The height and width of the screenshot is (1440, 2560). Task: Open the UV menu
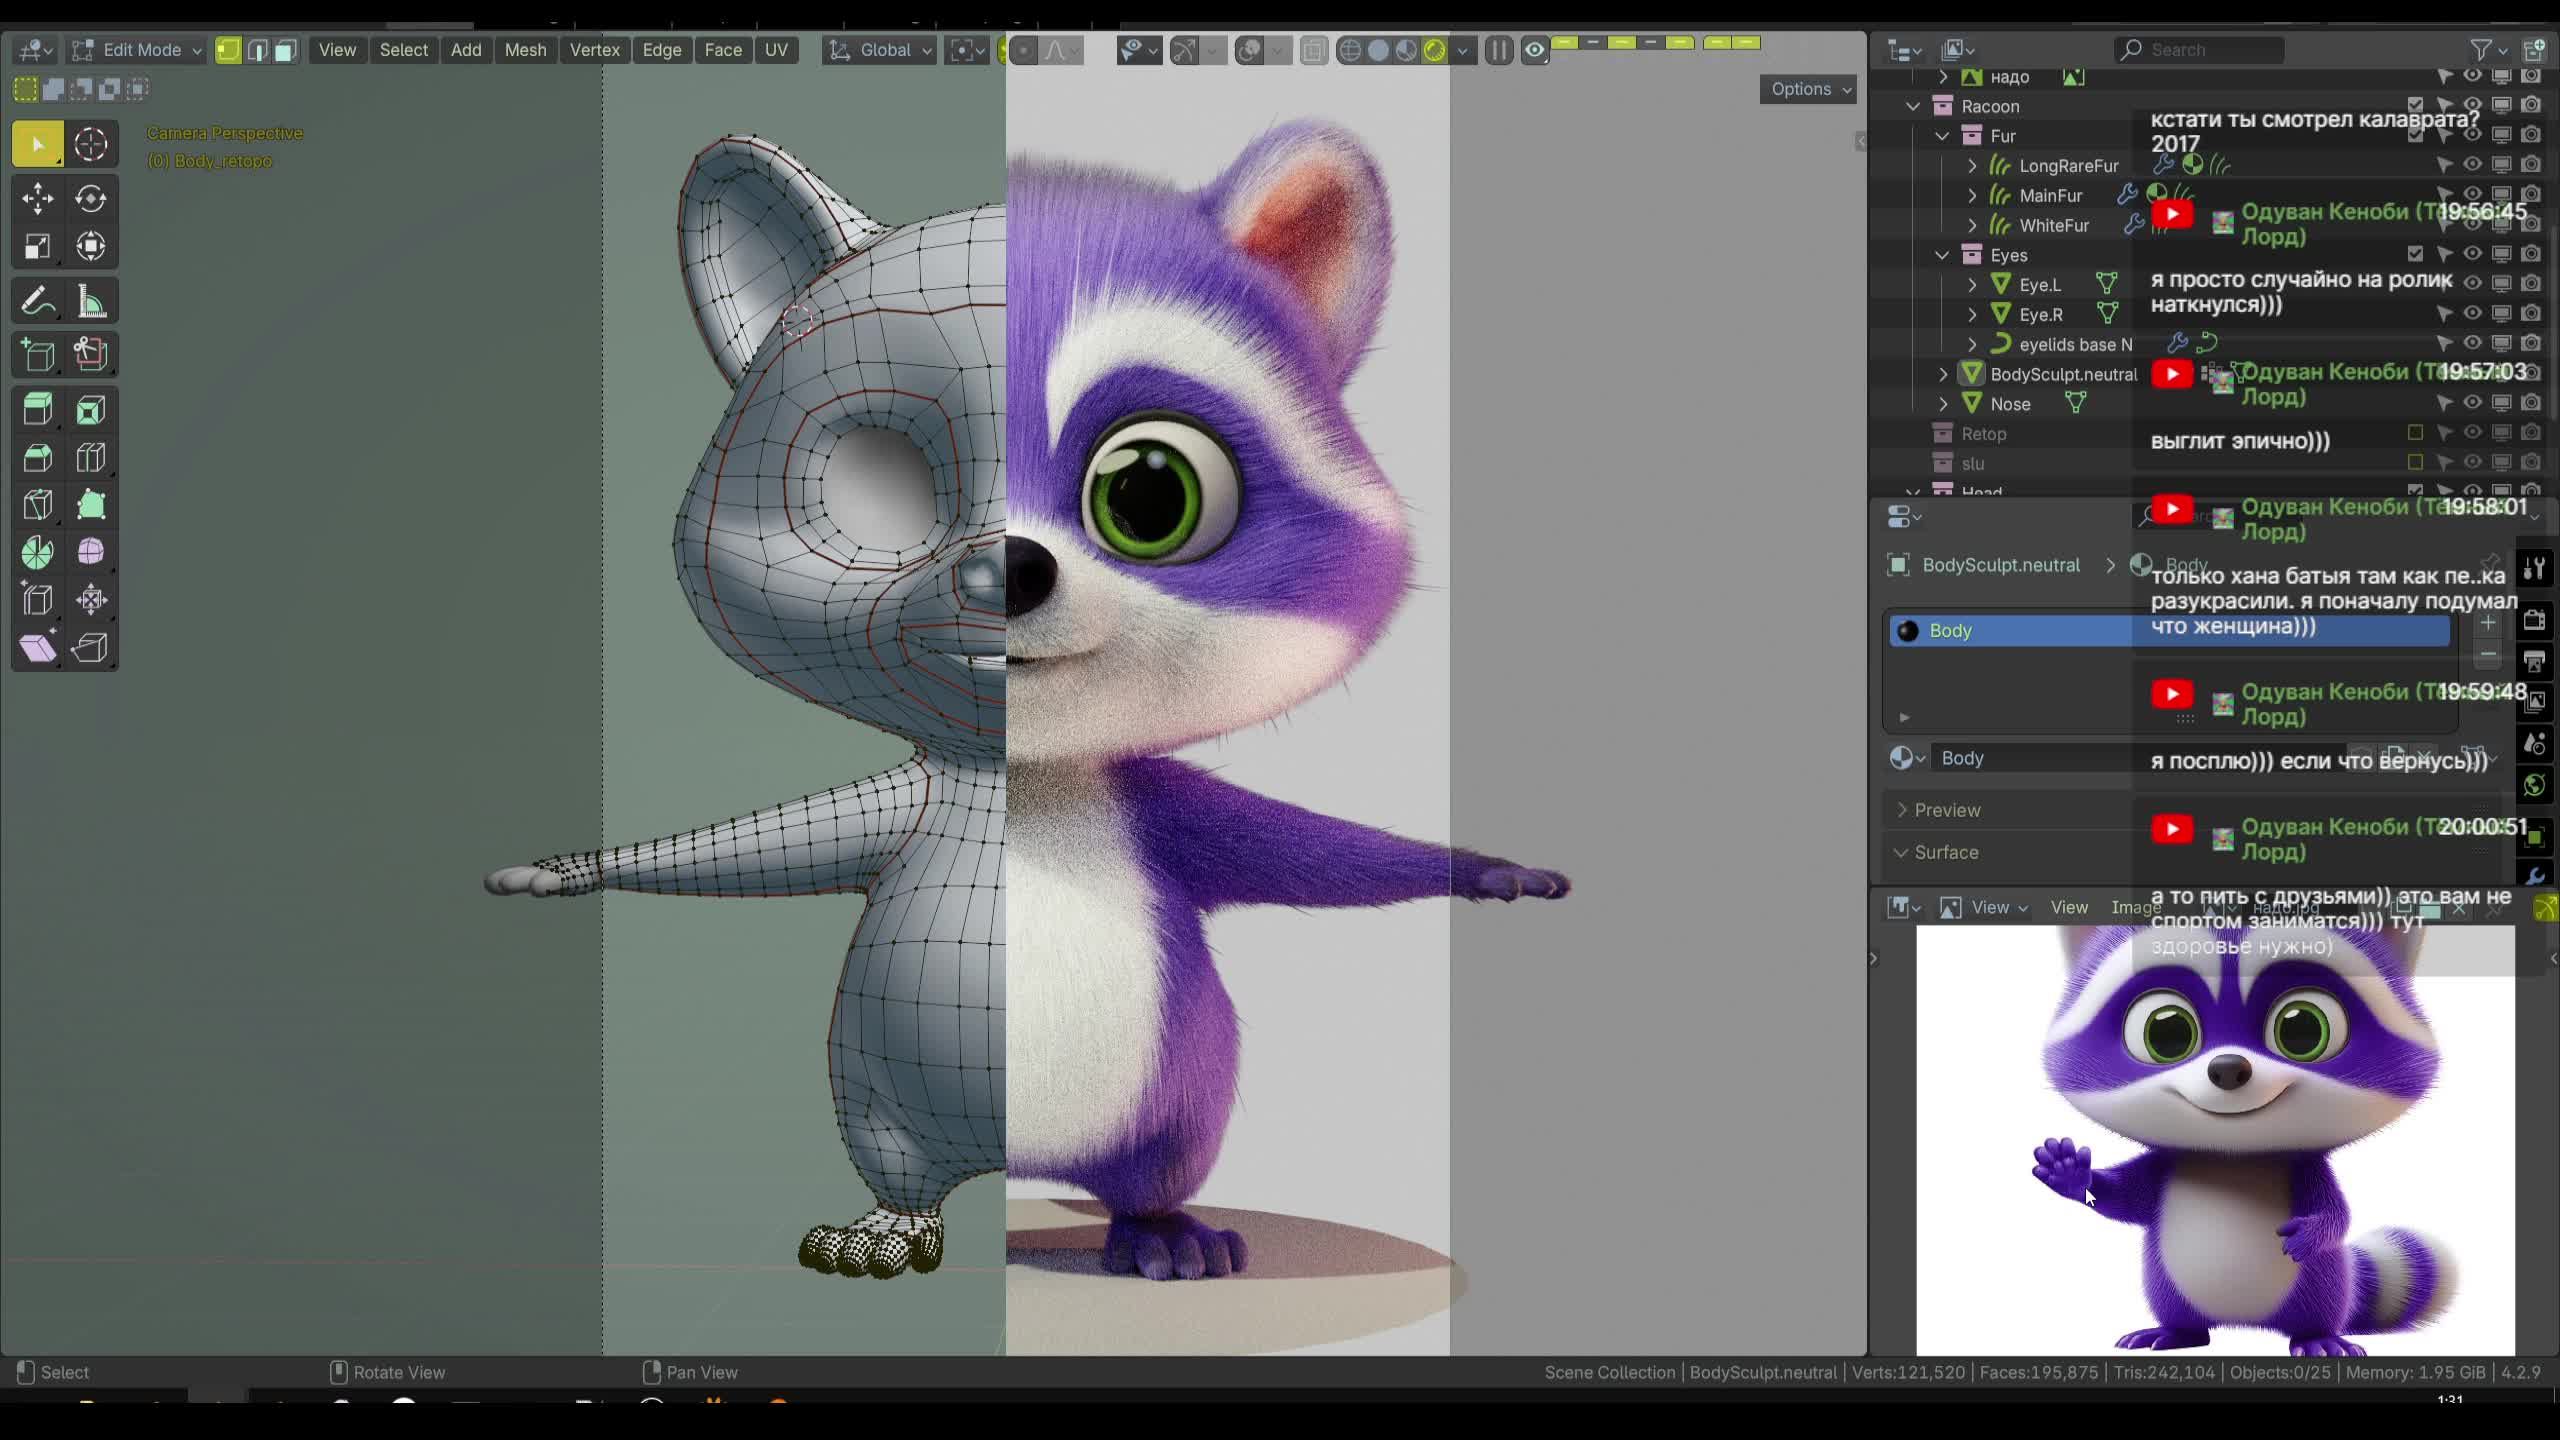[x=776, y=50]
